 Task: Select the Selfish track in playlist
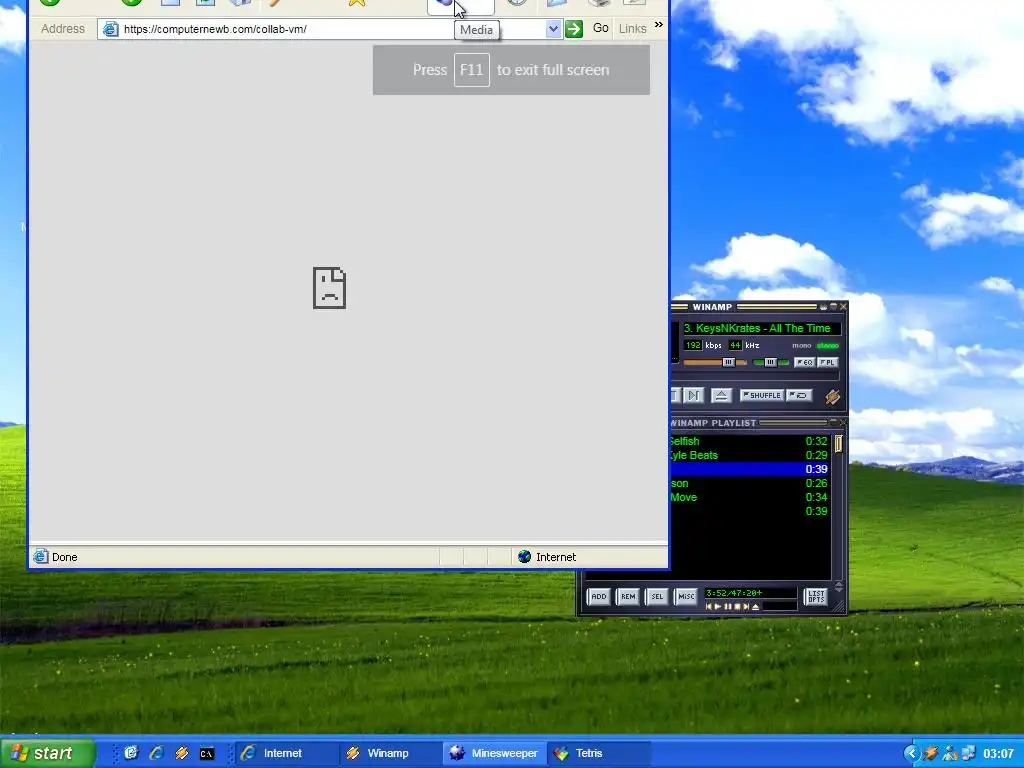coord(750,441)
